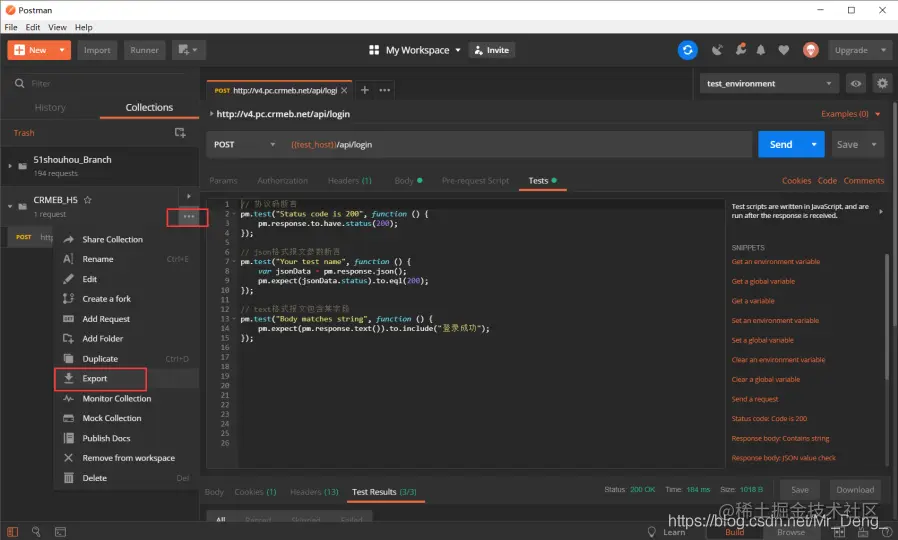898x540 pixels.
Task: Open the environment quick look eye
Action: click(856, 84)
